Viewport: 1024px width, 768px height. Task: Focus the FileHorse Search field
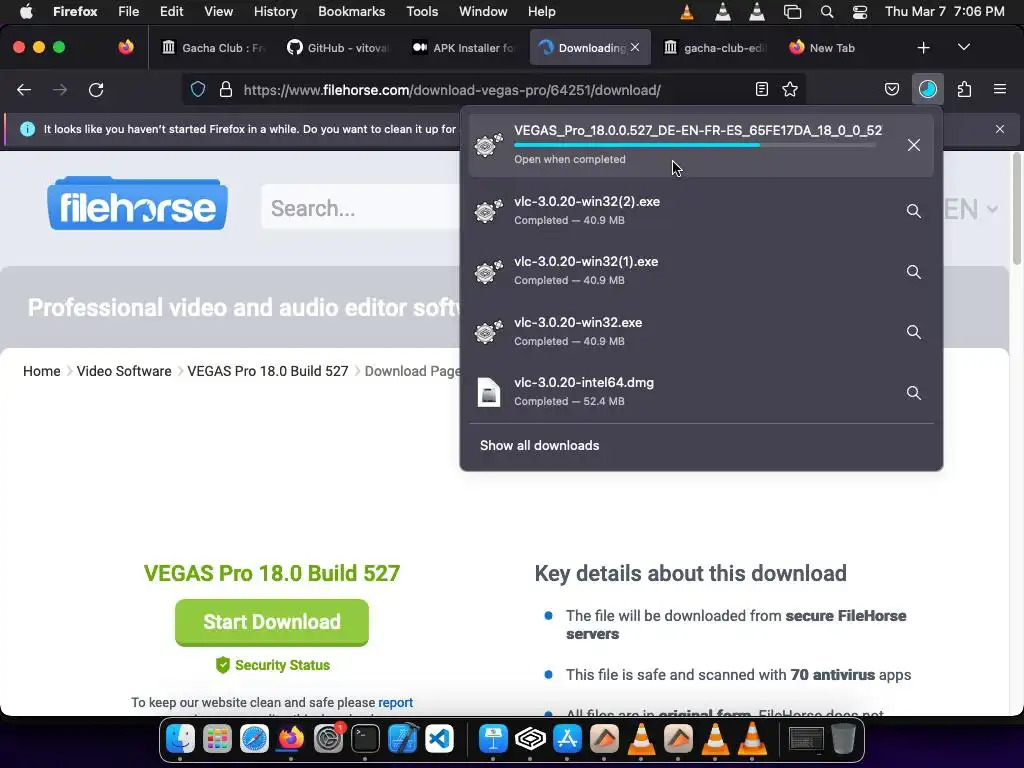[362, 208]
